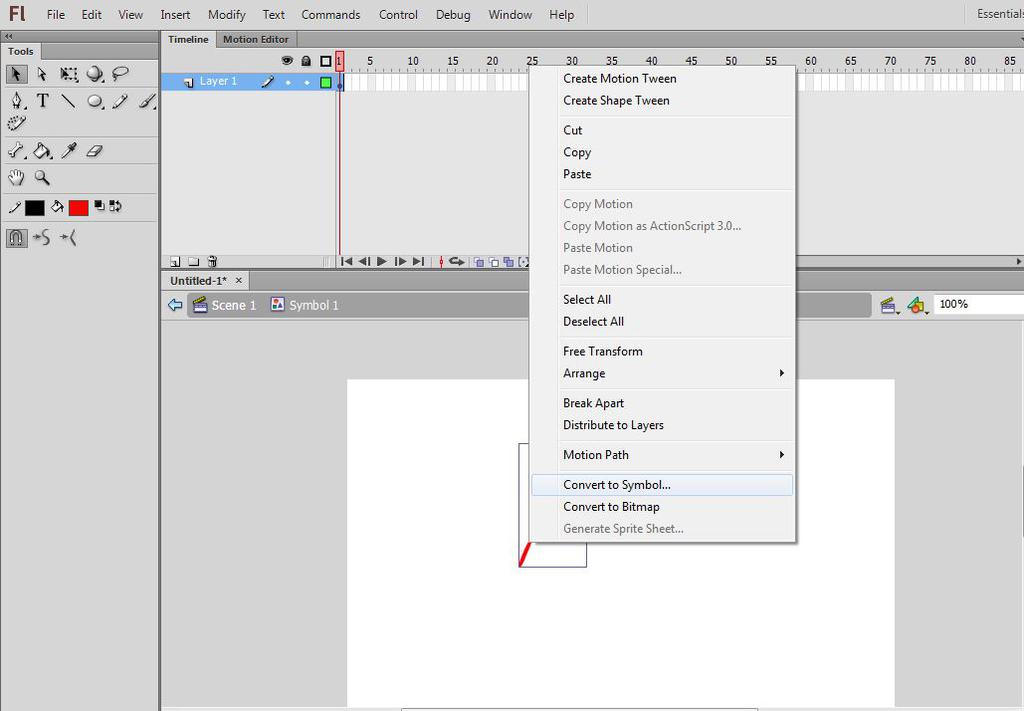Image resolution: width=1024 pixels, height=711 pixels.
Task: Switch to the Motion Editor tab
Action: click(255, 39)
